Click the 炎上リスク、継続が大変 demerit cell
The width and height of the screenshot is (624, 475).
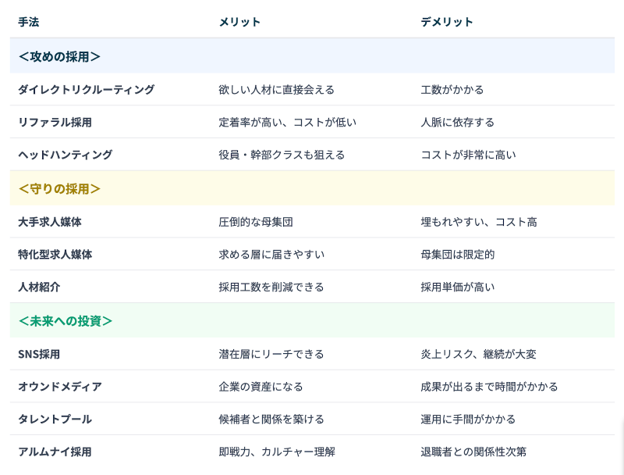pyautogui.click(x=478, y=354)
